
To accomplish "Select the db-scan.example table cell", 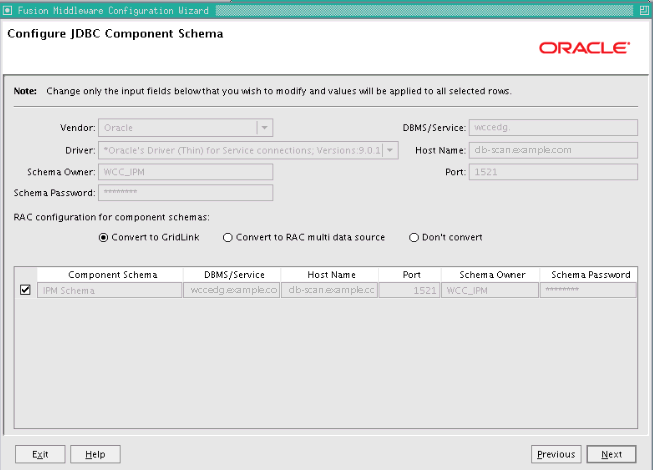I will click(x=329, y=290).
